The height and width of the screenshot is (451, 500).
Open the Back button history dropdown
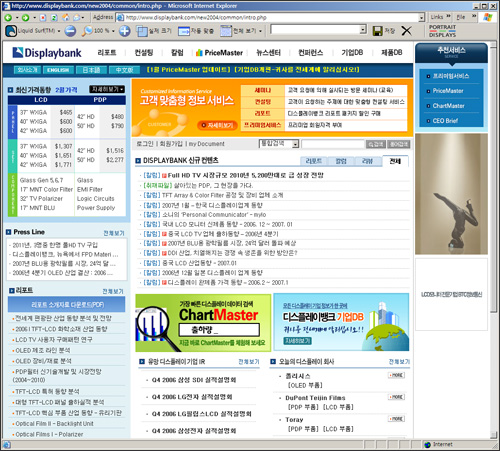pyautogui.click(x=16, y=18)
